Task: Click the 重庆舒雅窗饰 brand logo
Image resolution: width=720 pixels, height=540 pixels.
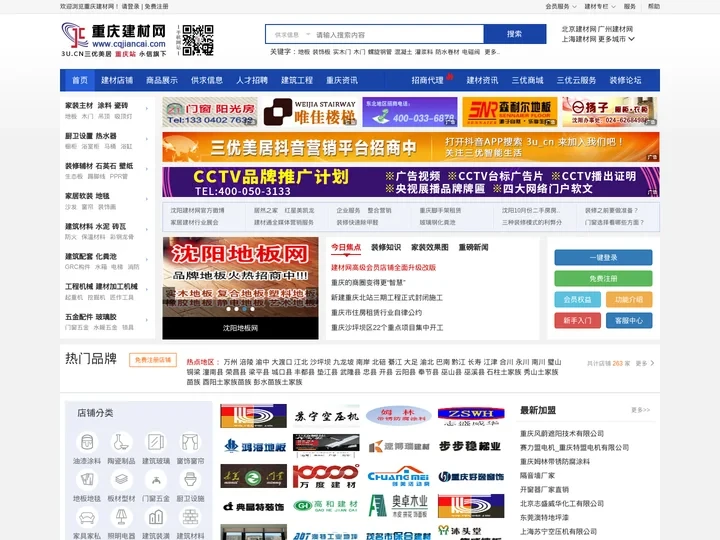Action: coord(471,476)
